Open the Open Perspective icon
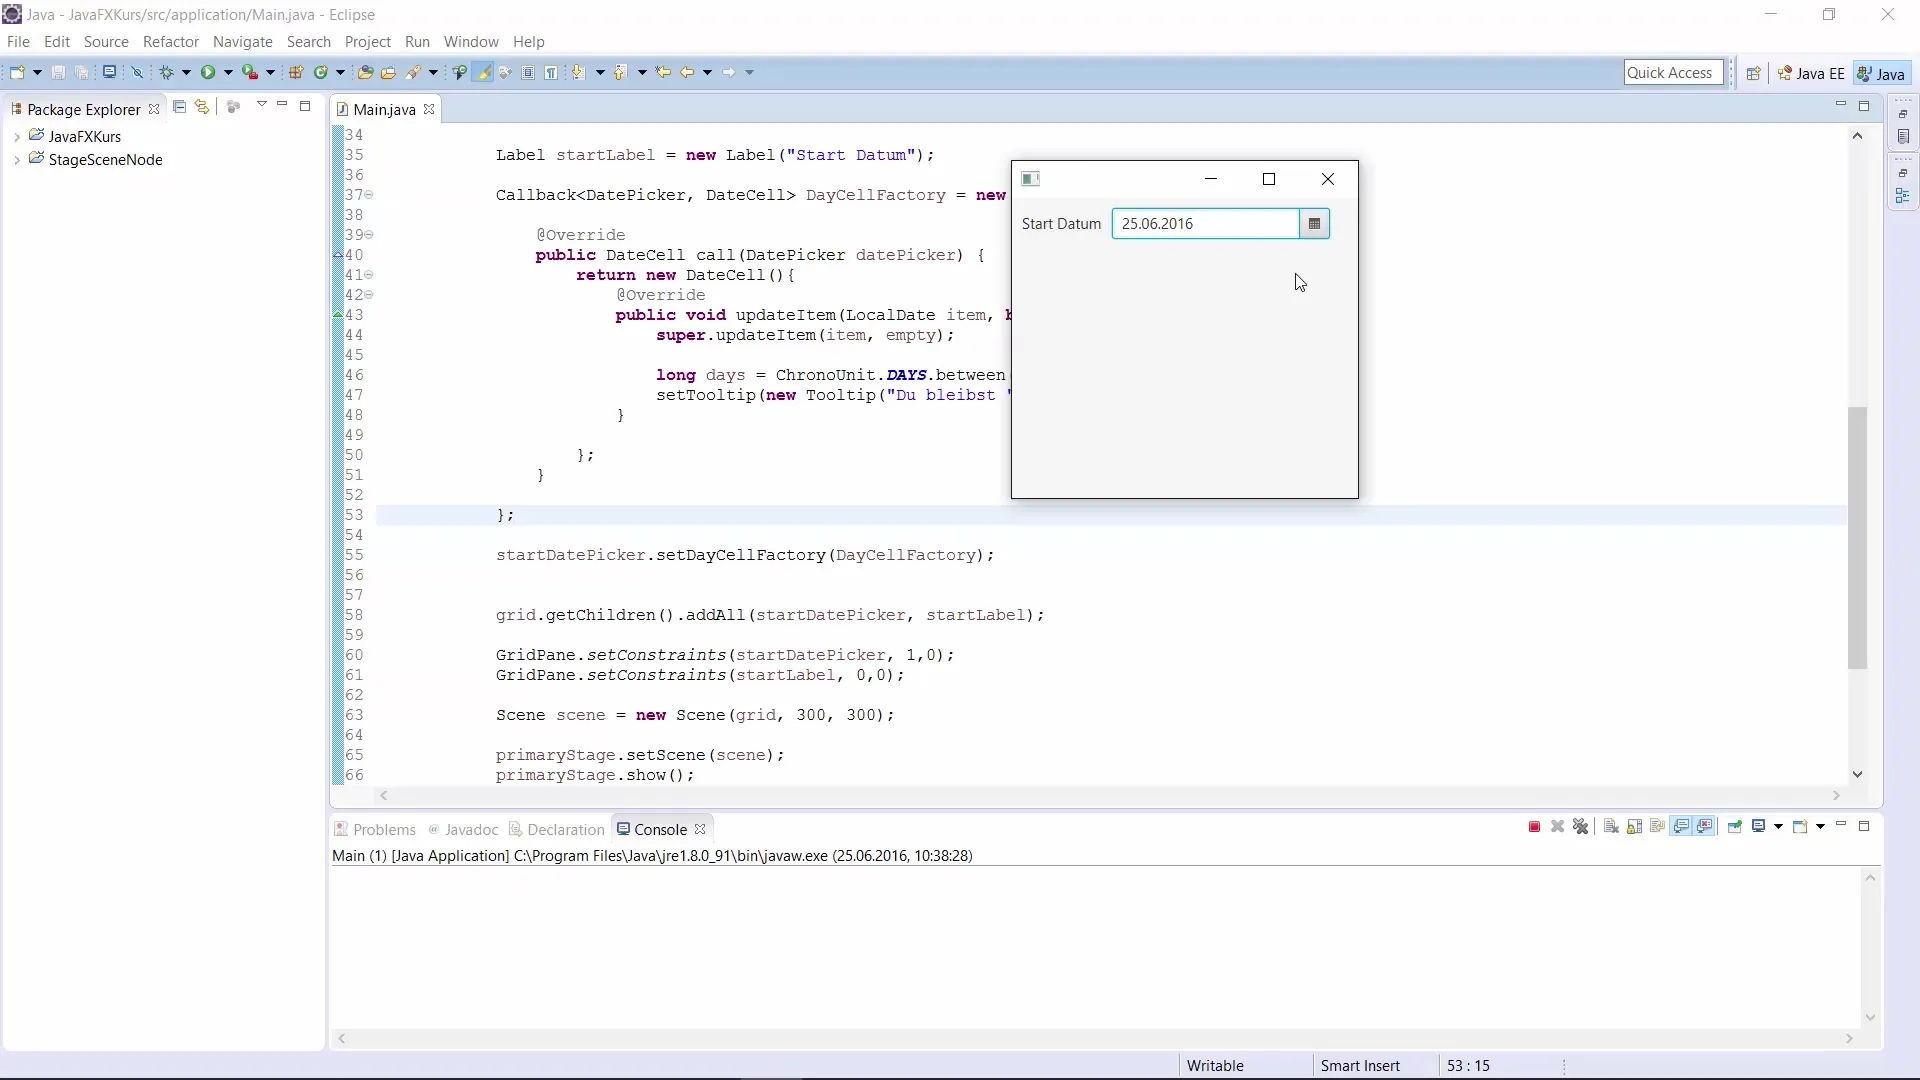 point(1753,73)
